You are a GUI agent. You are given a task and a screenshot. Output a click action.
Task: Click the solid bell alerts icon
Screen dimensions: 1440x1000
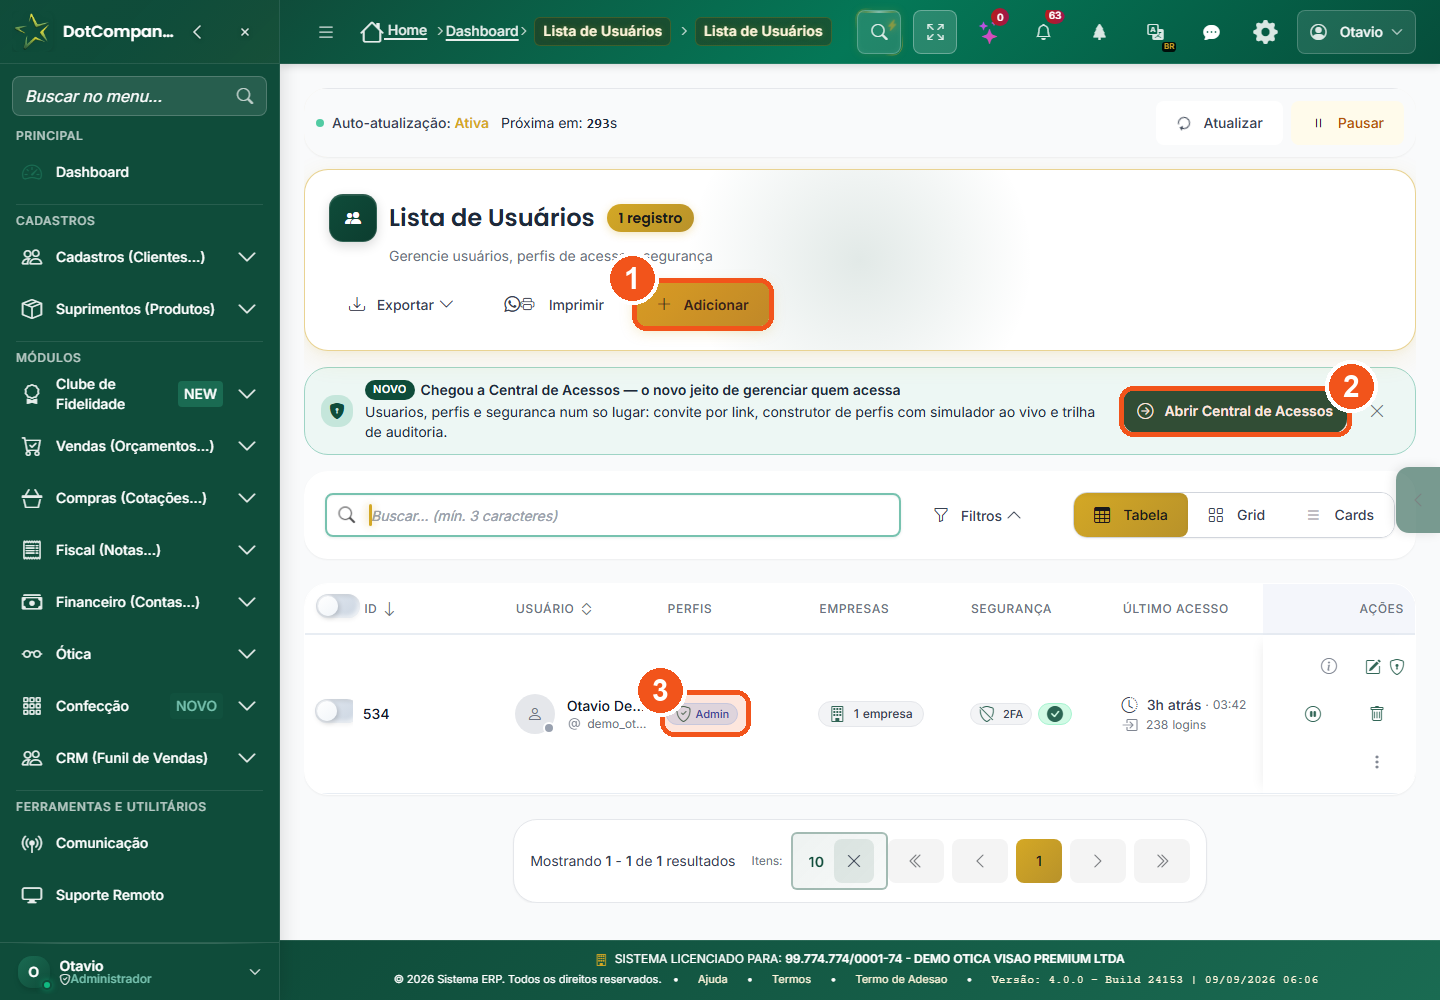[x=1099, y=32]
